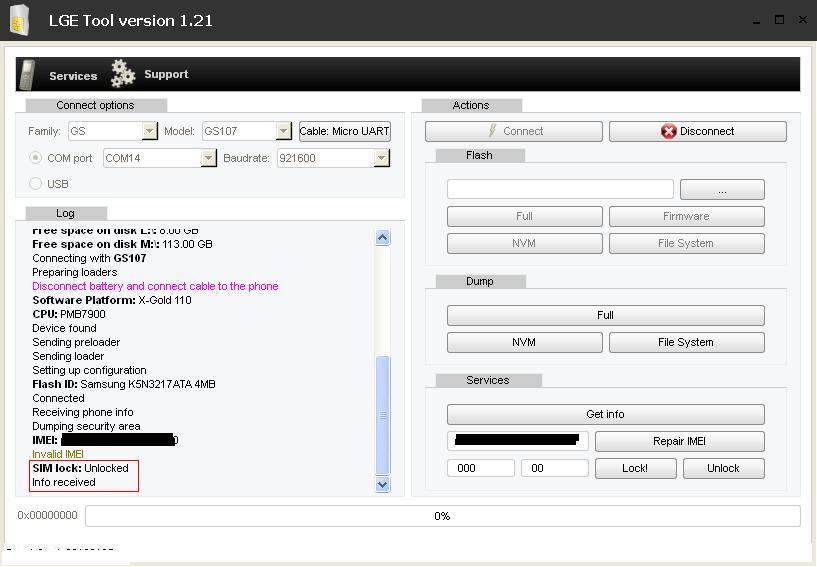The width and height of the screenshot is (817, 567).
Task: Click the Flash Full button
Action: [x=525, y=216]
